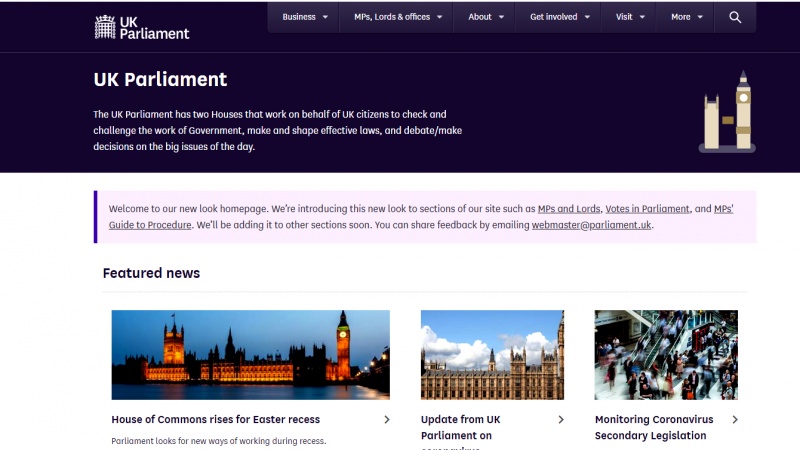
Task: Open Update from UK Parliament headline
Action: pyautogui.click(x=461, y=428)
